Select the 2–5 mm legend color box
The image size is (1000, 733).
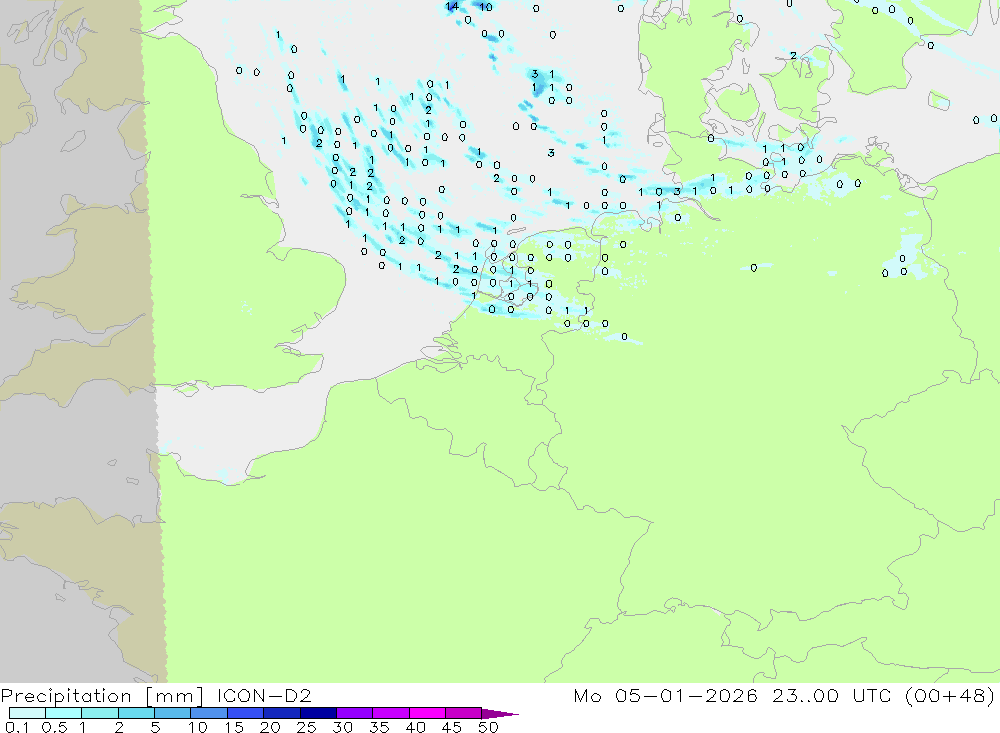136,713
